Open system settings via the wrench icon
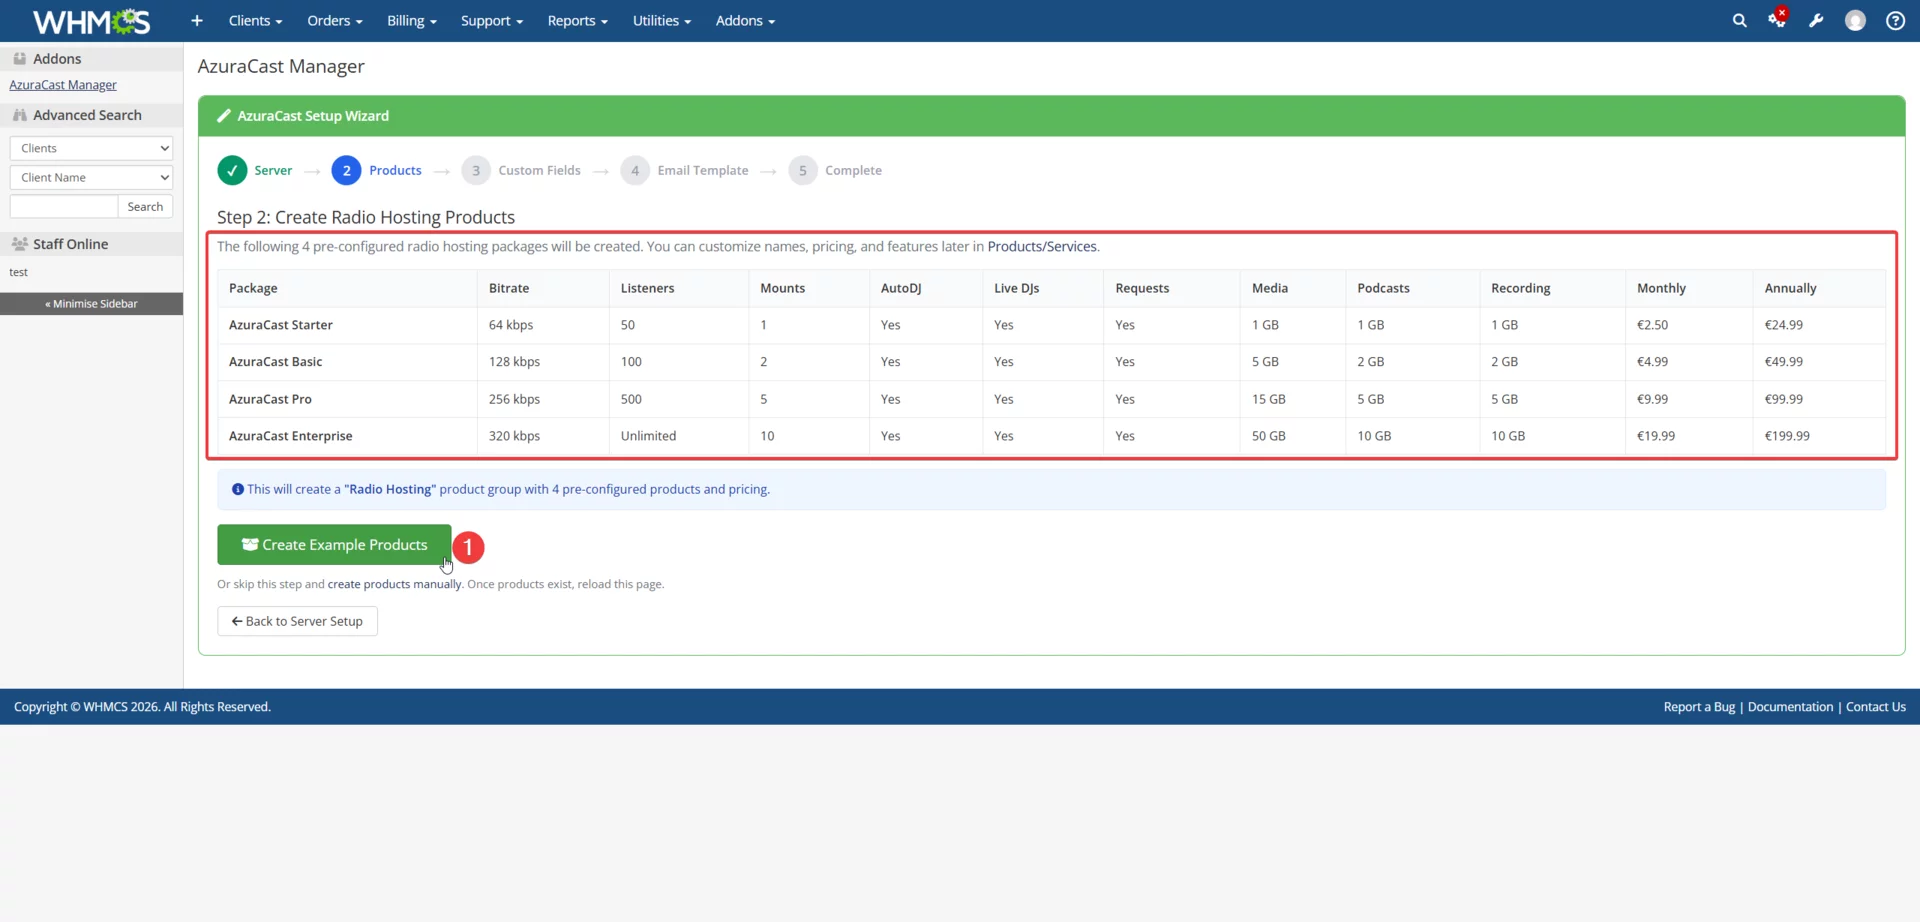1920x922 pixels. (1817, 20)
